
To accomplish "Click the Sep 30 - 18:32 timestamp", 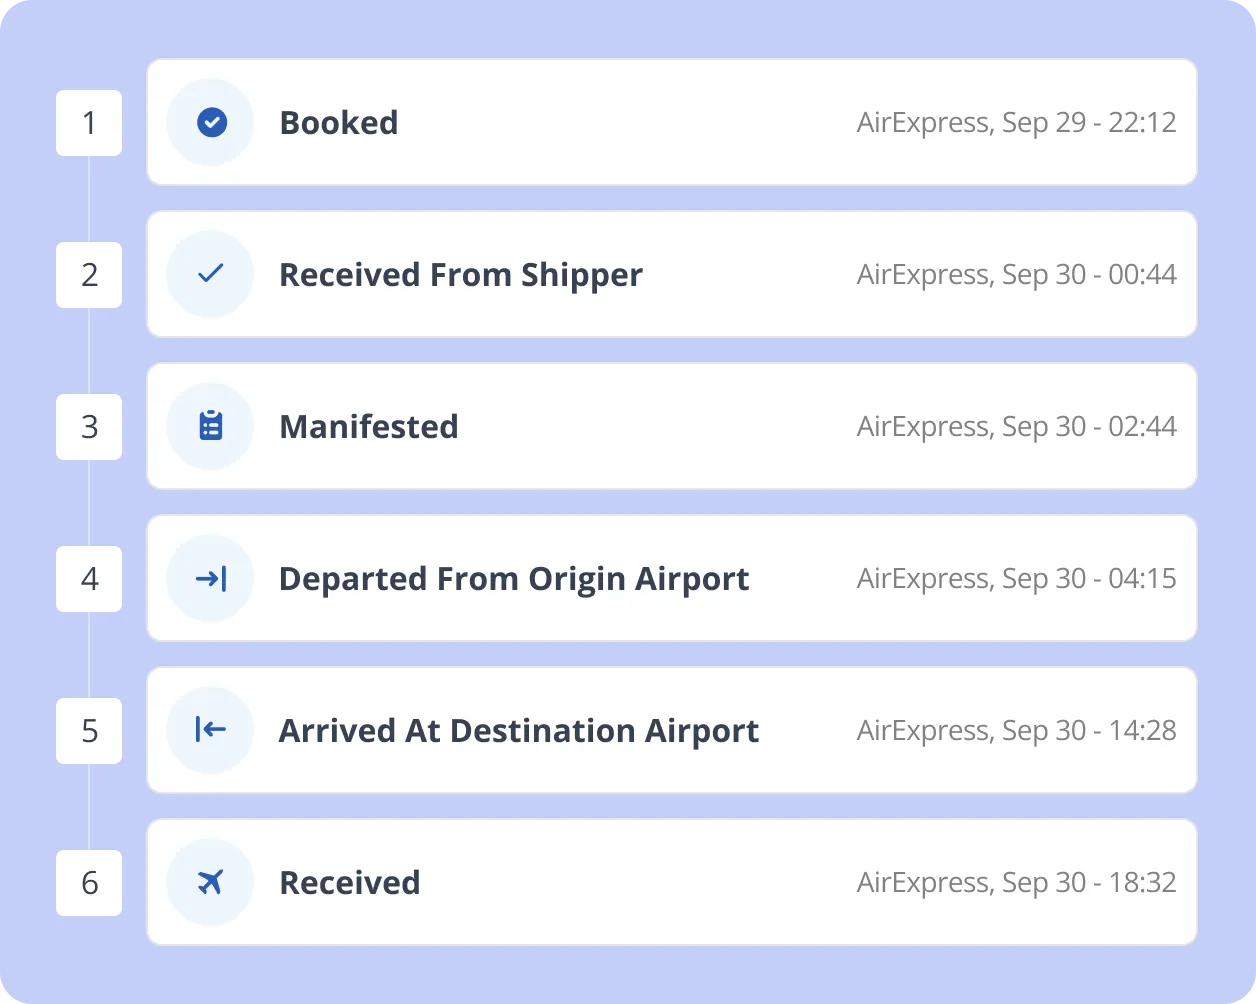I will 1089,883.
